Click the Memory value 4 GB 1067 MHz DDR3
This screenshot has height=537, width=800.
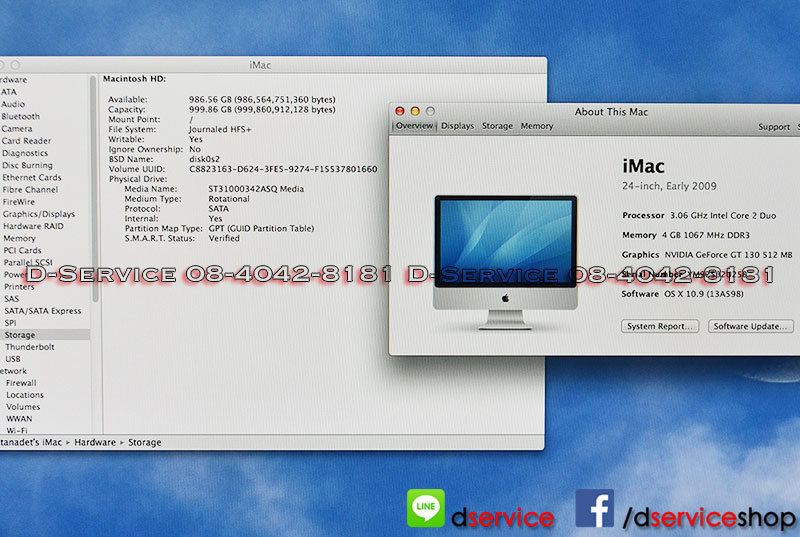[x=706, y=235]
